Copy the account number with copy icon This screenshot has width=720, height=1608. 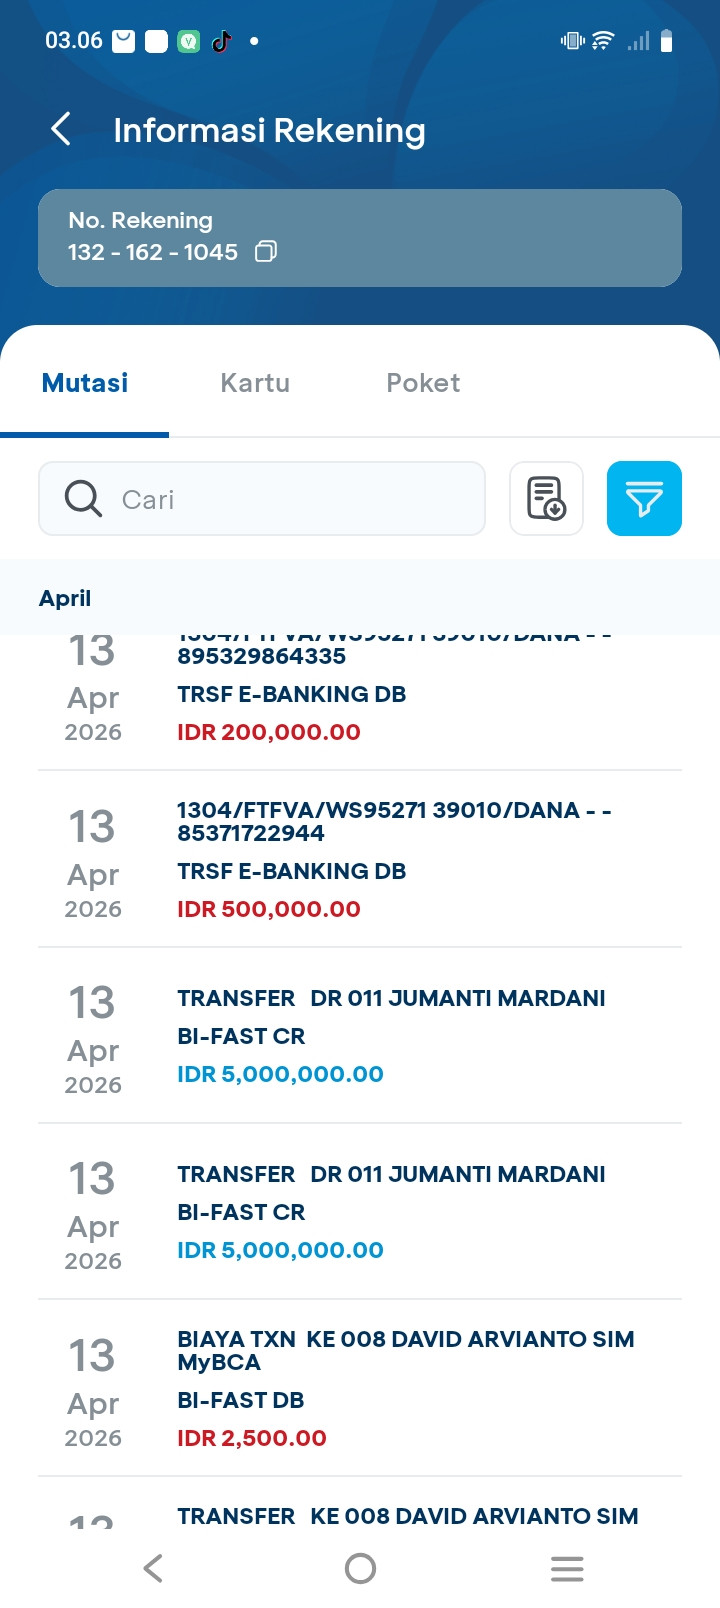click(266, 252)
